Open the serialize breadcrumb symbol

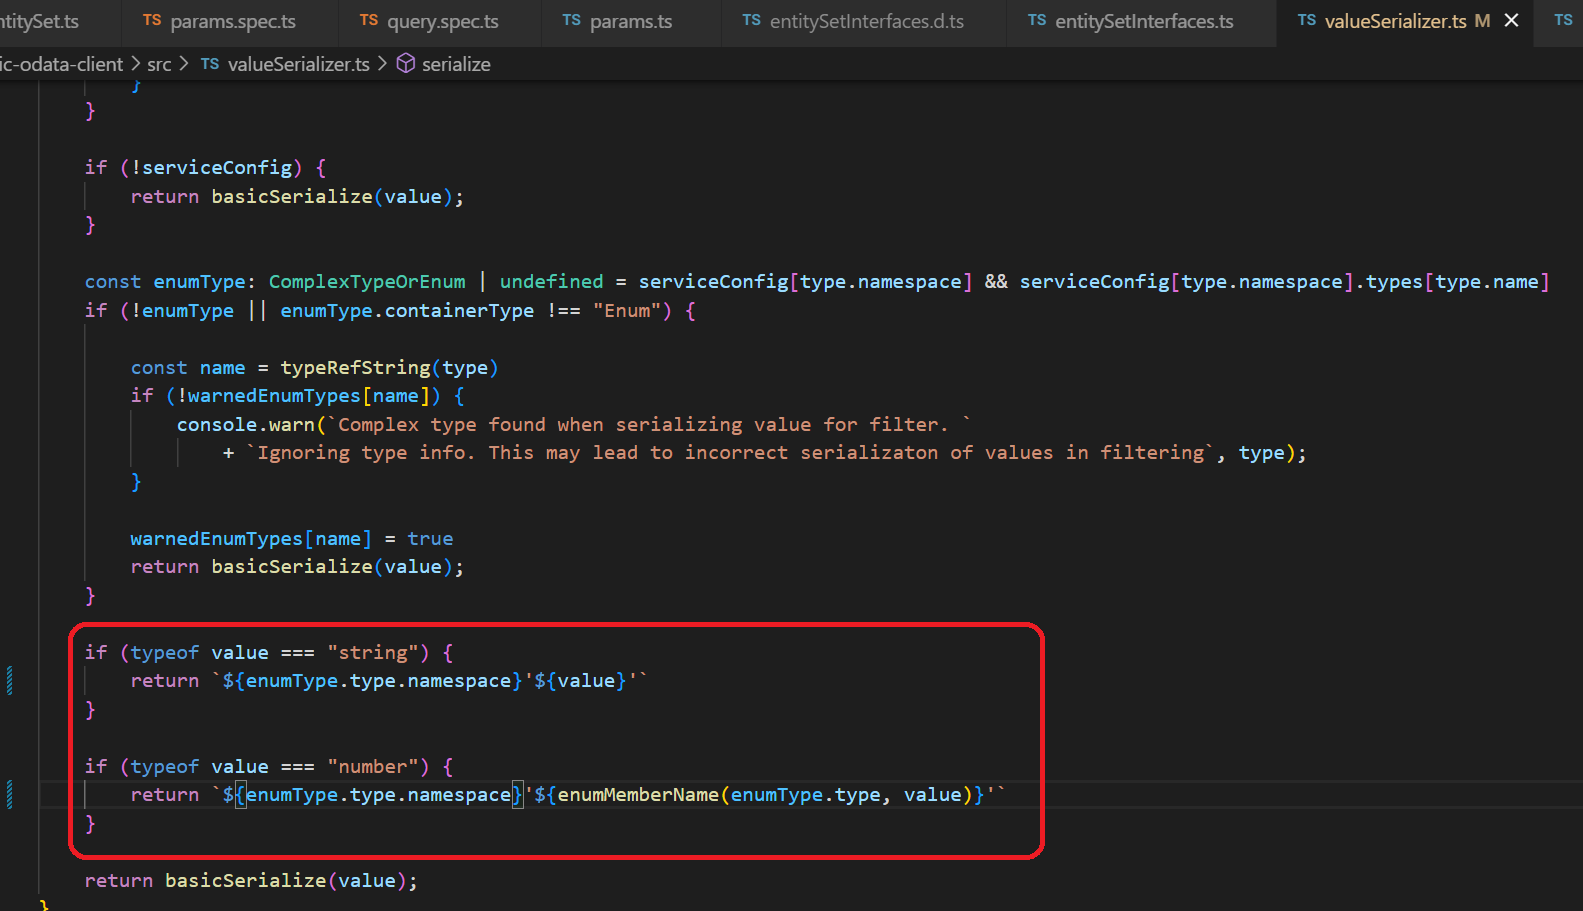(x=456, y=64)
